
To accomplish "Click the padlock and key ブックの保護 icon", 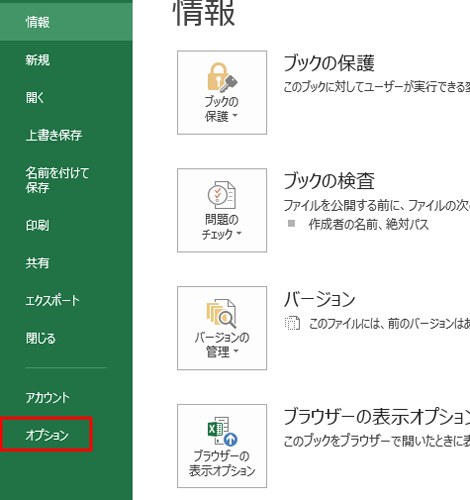I will (222, 77).
